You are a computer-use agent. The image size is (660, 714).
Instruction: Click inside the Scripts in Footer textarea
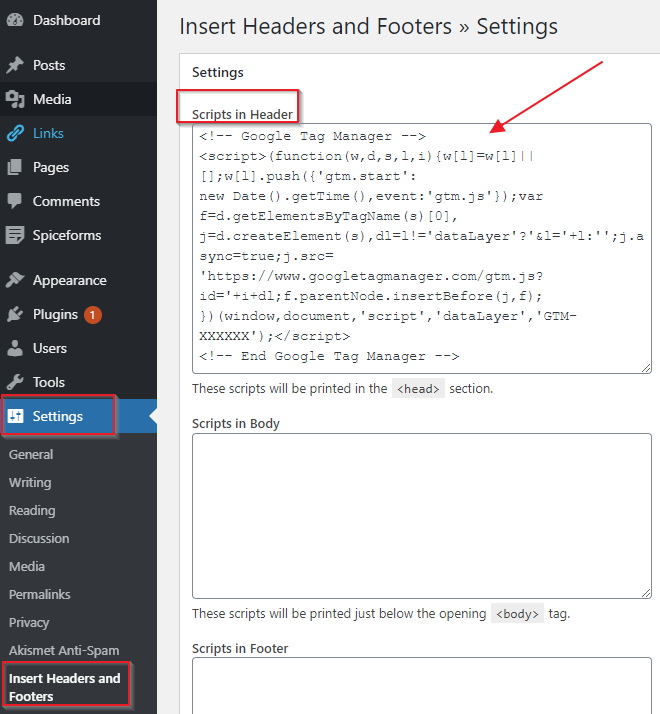[422, 686]
